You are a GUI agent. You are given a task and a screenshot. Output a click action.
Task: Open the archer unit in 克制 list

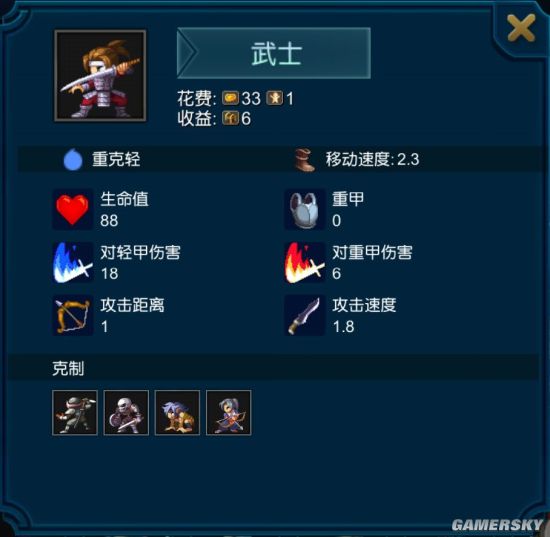point(229,413)
